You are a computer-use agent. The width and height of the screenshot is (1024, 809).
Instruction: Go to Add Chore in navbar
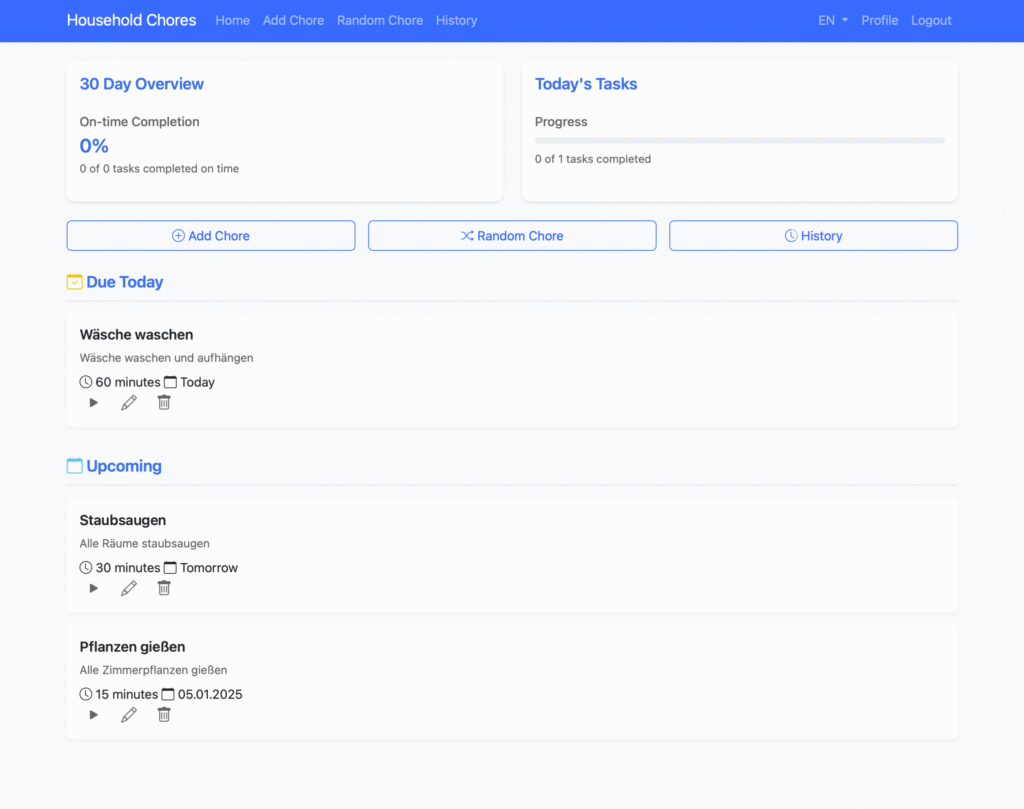click(x=293, y=20)
